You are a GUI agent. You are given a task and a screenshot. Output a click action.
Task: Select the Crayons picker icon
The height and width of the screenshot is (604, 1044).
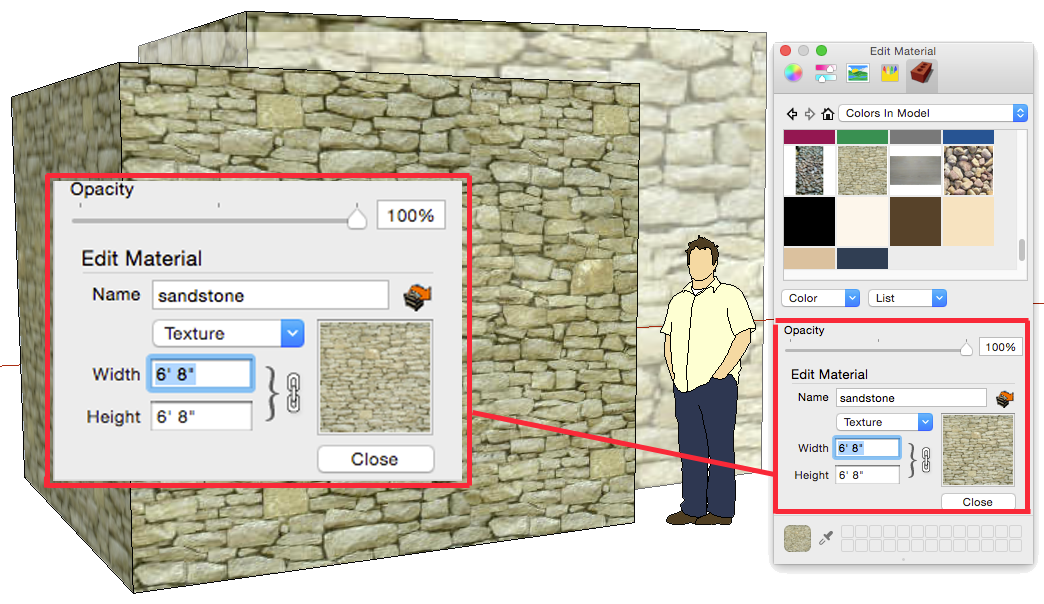coord(890,73)
